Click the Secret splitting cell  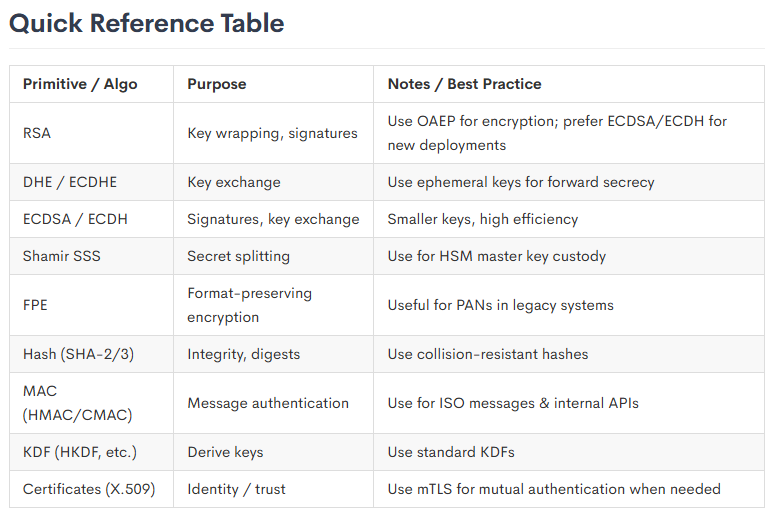[238, 256]
